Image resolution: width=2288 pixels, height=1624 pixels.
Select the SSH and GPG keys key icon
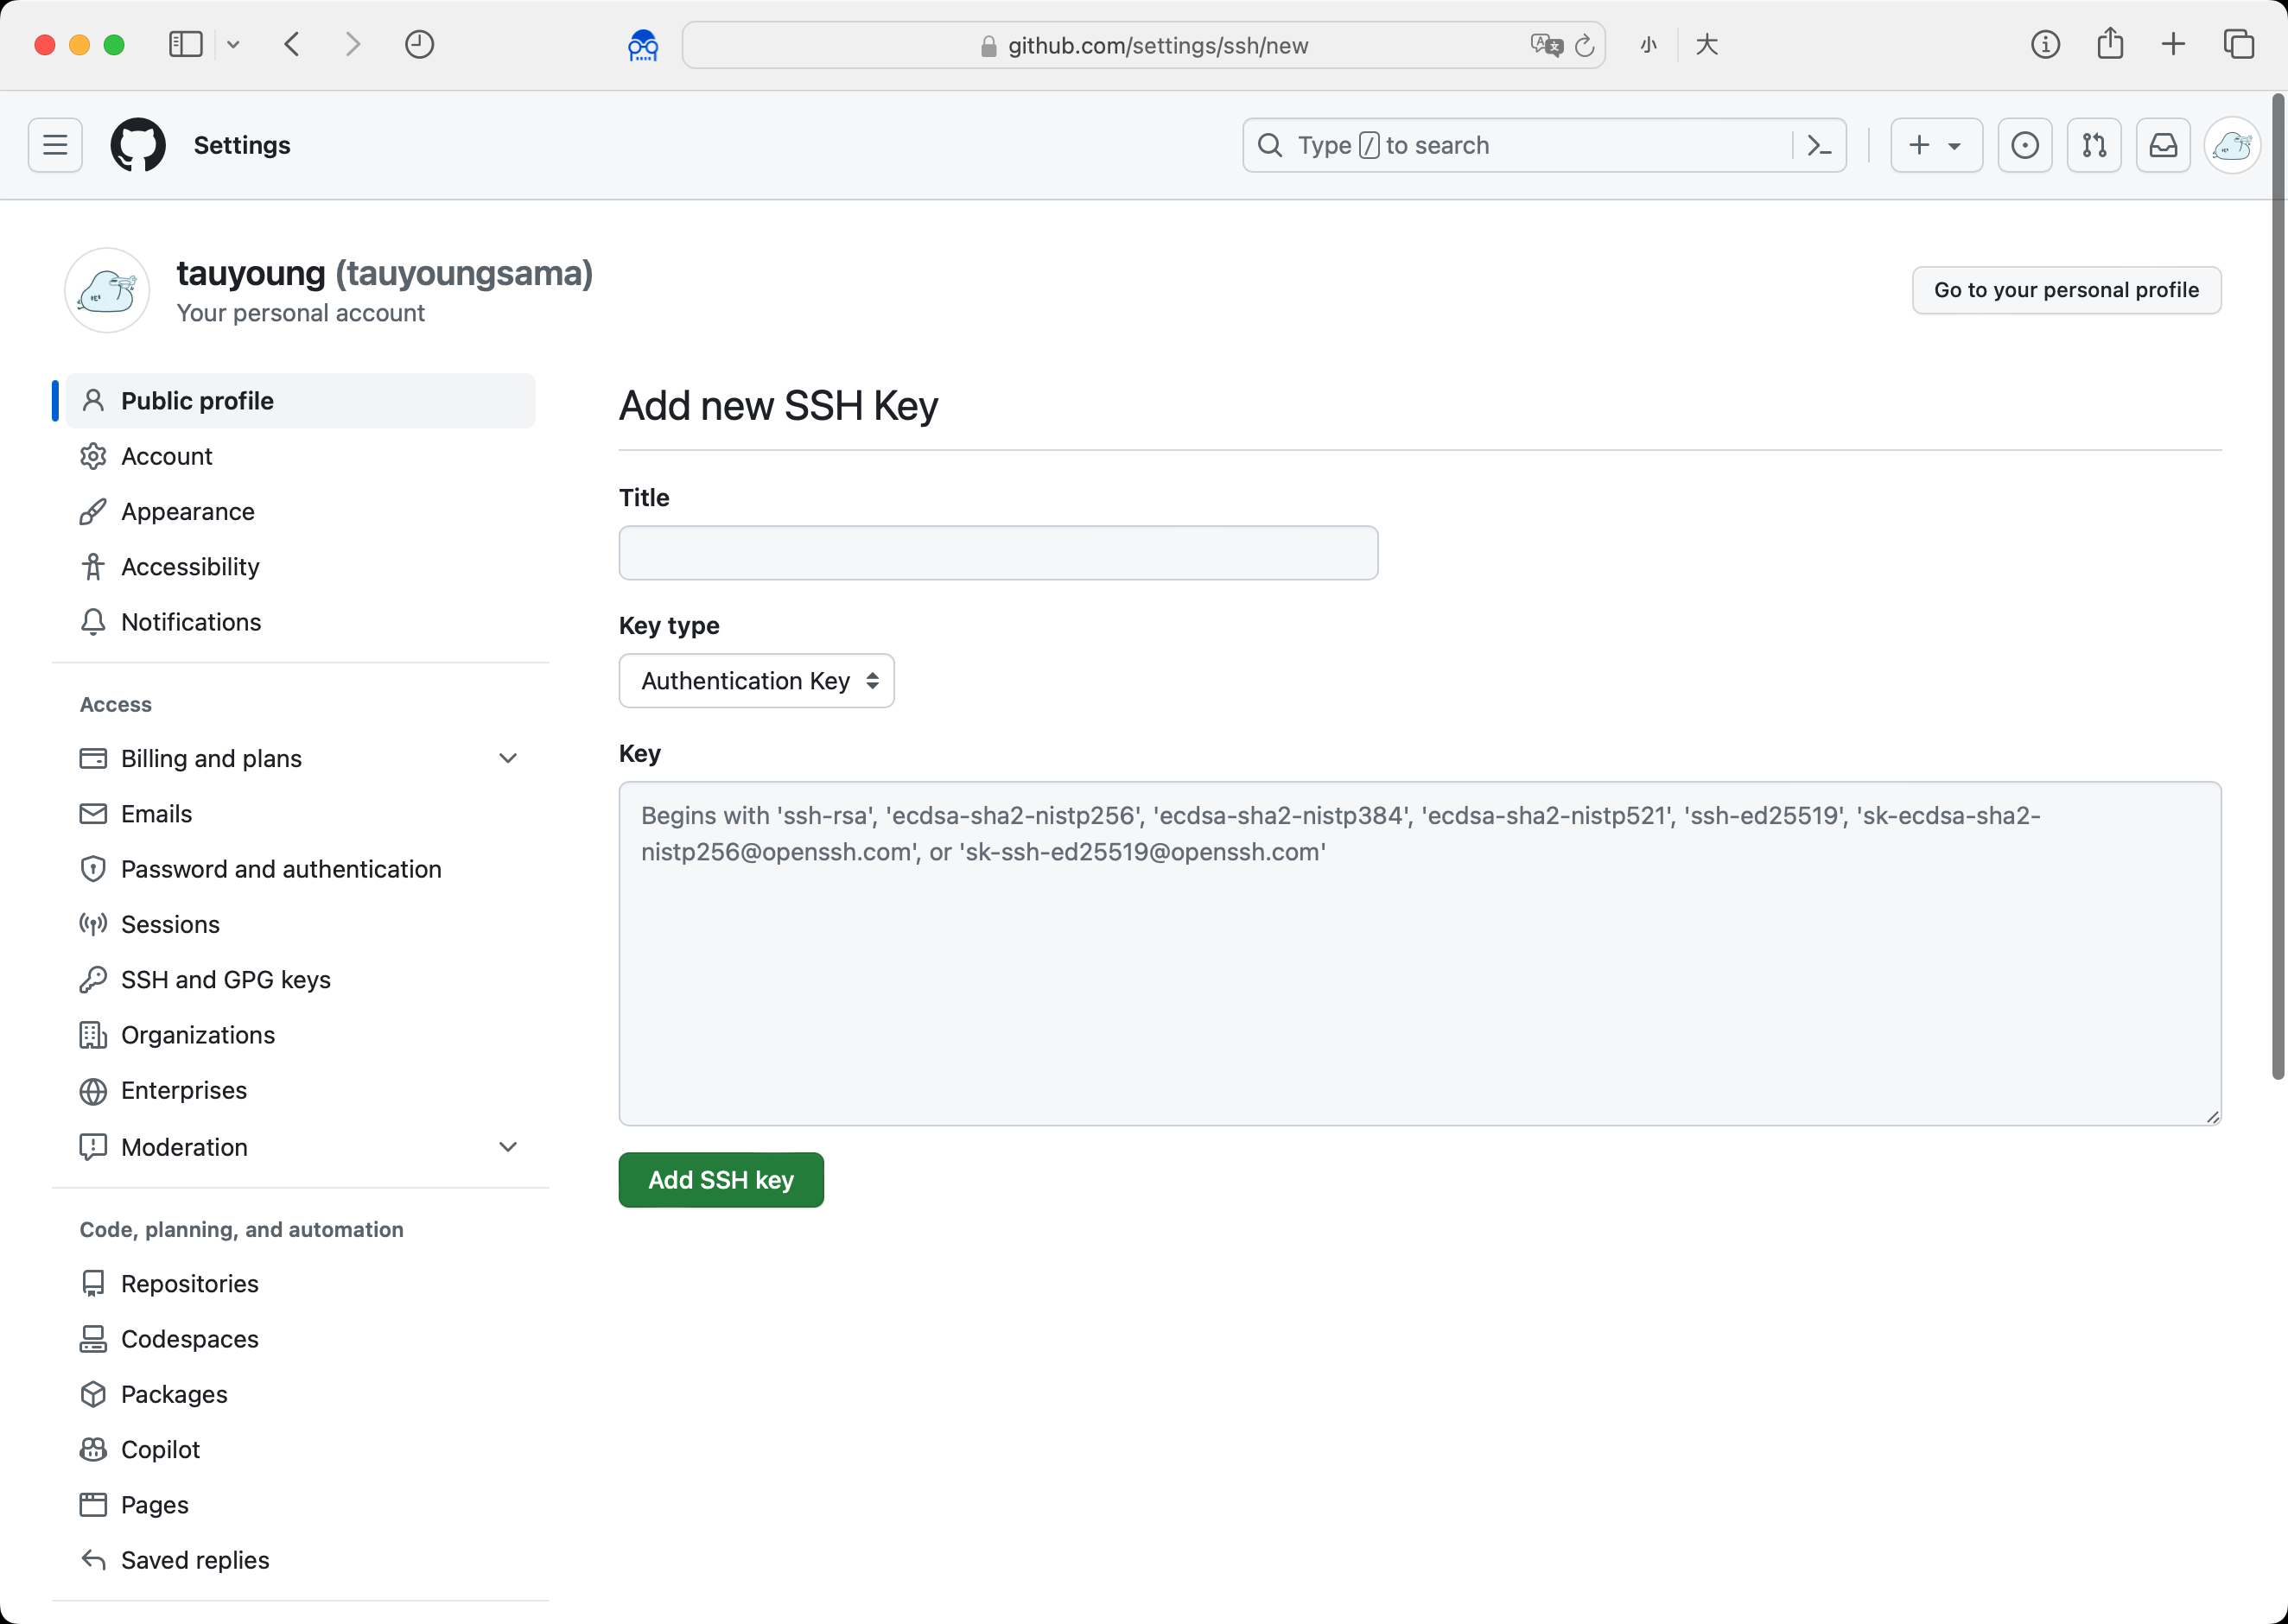(x=93, y=979)
